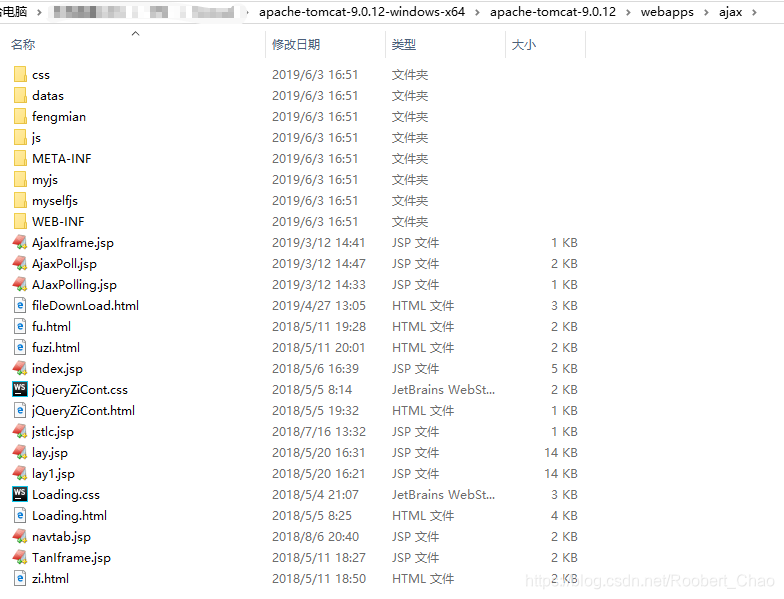This screenshot has width=784, height=599.
Task: Click the 4 KB size of Loading.html
Action: [564, 516]
